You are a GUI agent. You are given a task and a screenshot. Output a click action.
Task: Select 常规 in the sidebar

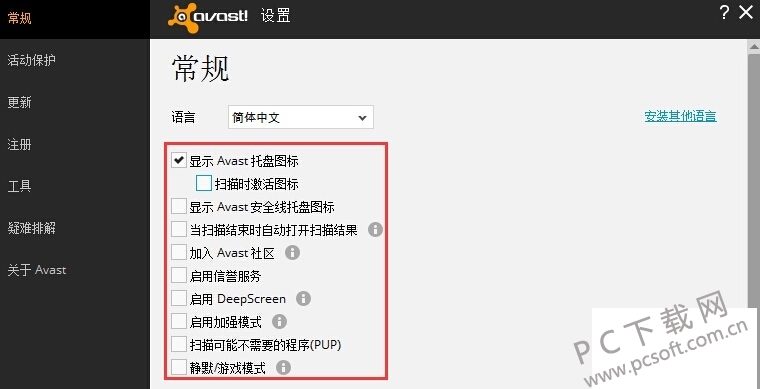click(75, 19)
